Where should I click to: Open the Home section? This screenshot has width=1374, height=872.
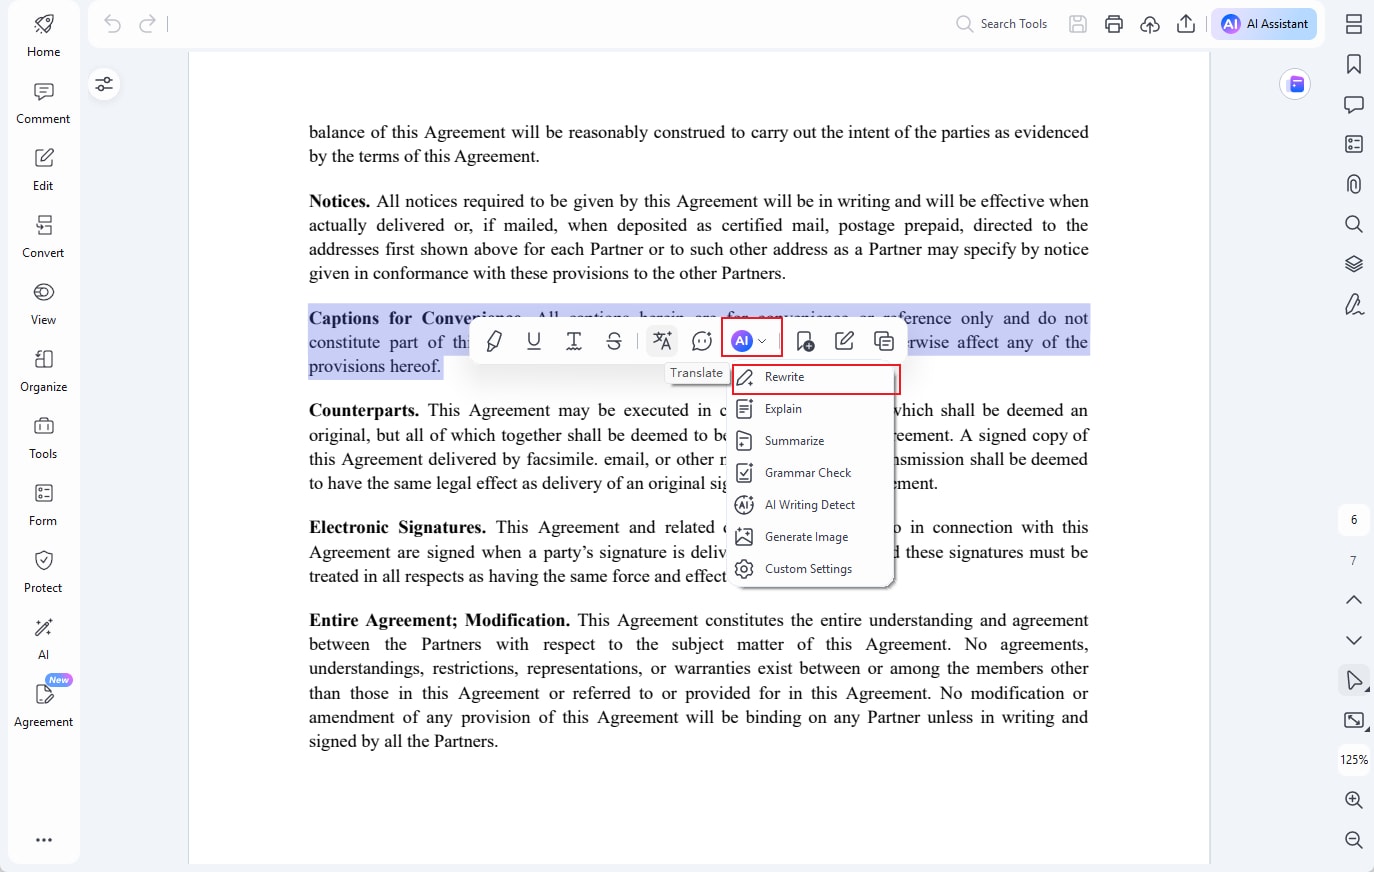point(44,35)
